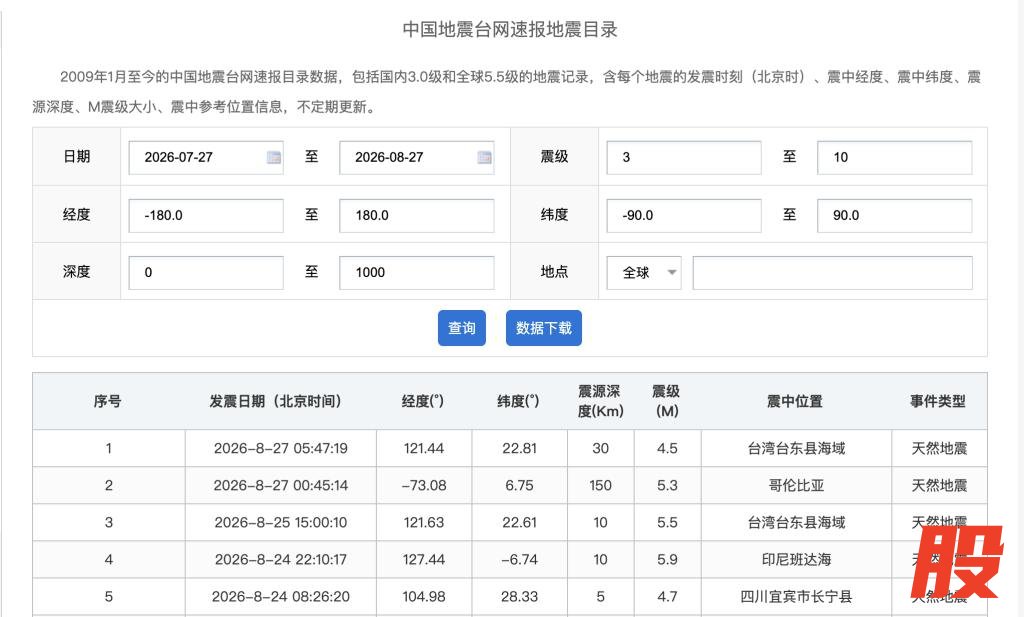This screenshot has height=617, width=1024.
Task: Click latitude value 22.81
Action: [519, 449]
